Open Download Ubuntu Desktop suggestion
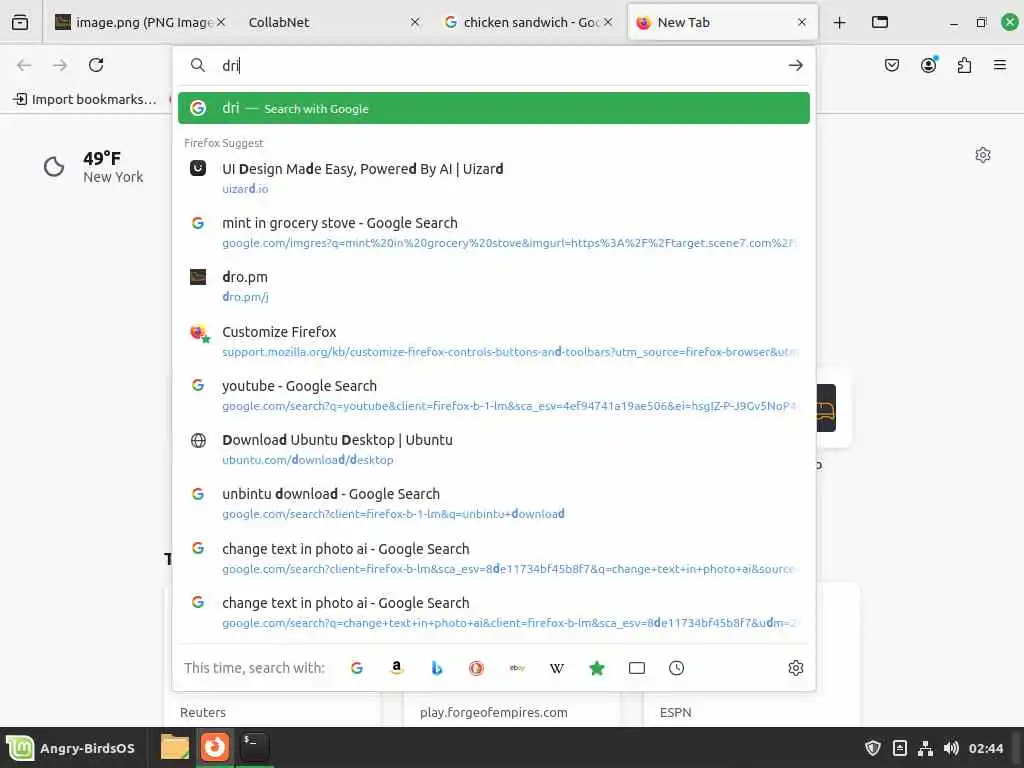Image resolution: width=1024 pixels, height=768 pixels. tap(494, 449)
